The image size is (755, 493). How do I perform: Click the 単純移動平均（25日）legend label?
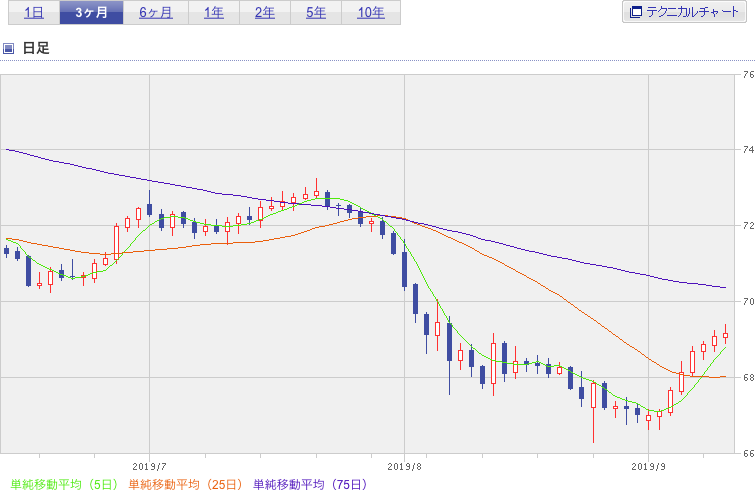click(x=185, y=484)
